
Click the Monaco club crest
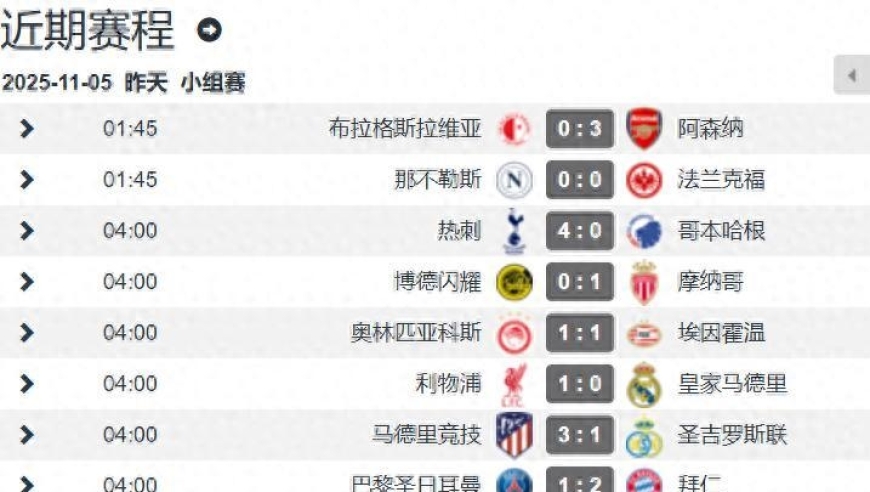(x=644, y=282)
